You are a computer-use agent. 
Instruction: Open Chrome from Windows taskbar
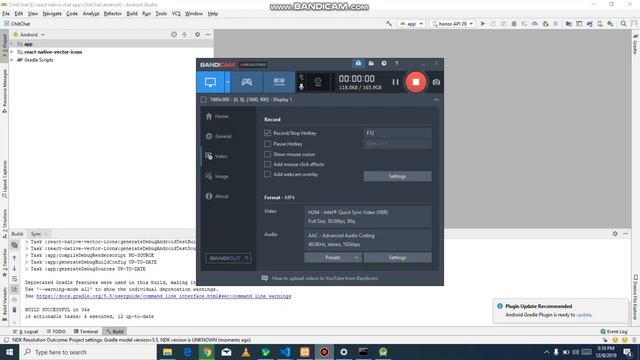(x=207, y=352)
